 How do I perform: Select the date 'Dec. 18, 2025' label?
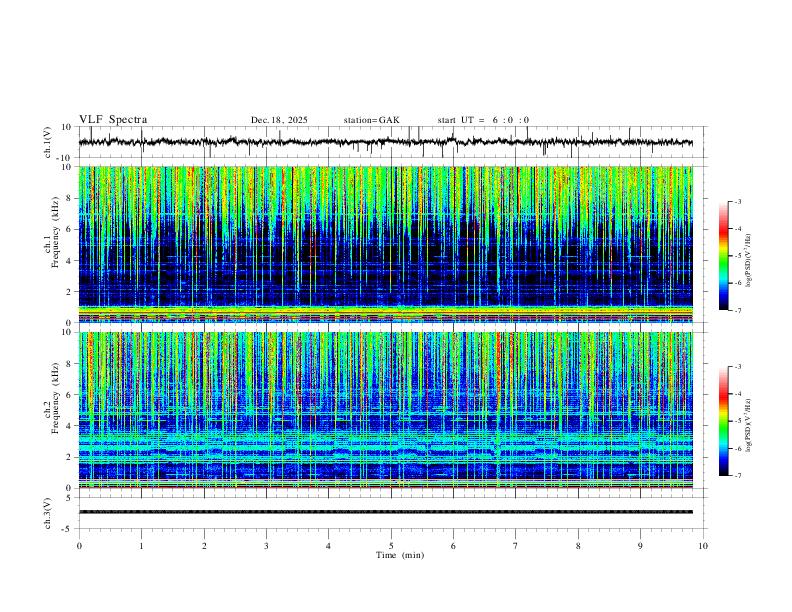coord(279,120)
